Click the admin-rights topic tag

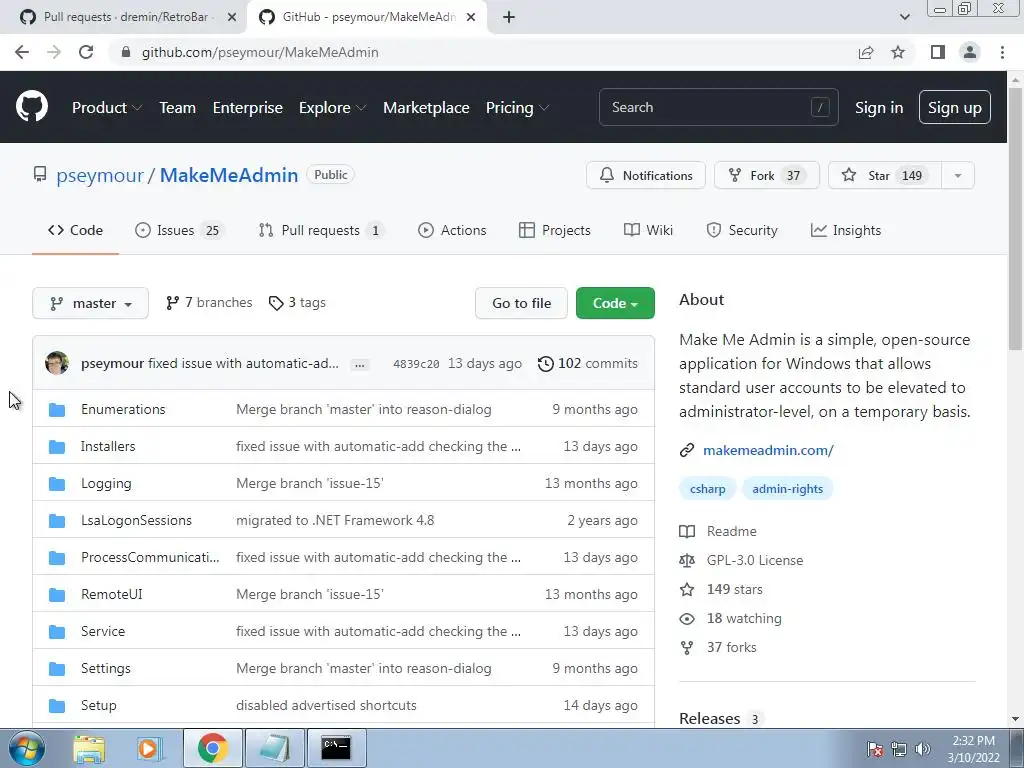click(x=787, y=489)
